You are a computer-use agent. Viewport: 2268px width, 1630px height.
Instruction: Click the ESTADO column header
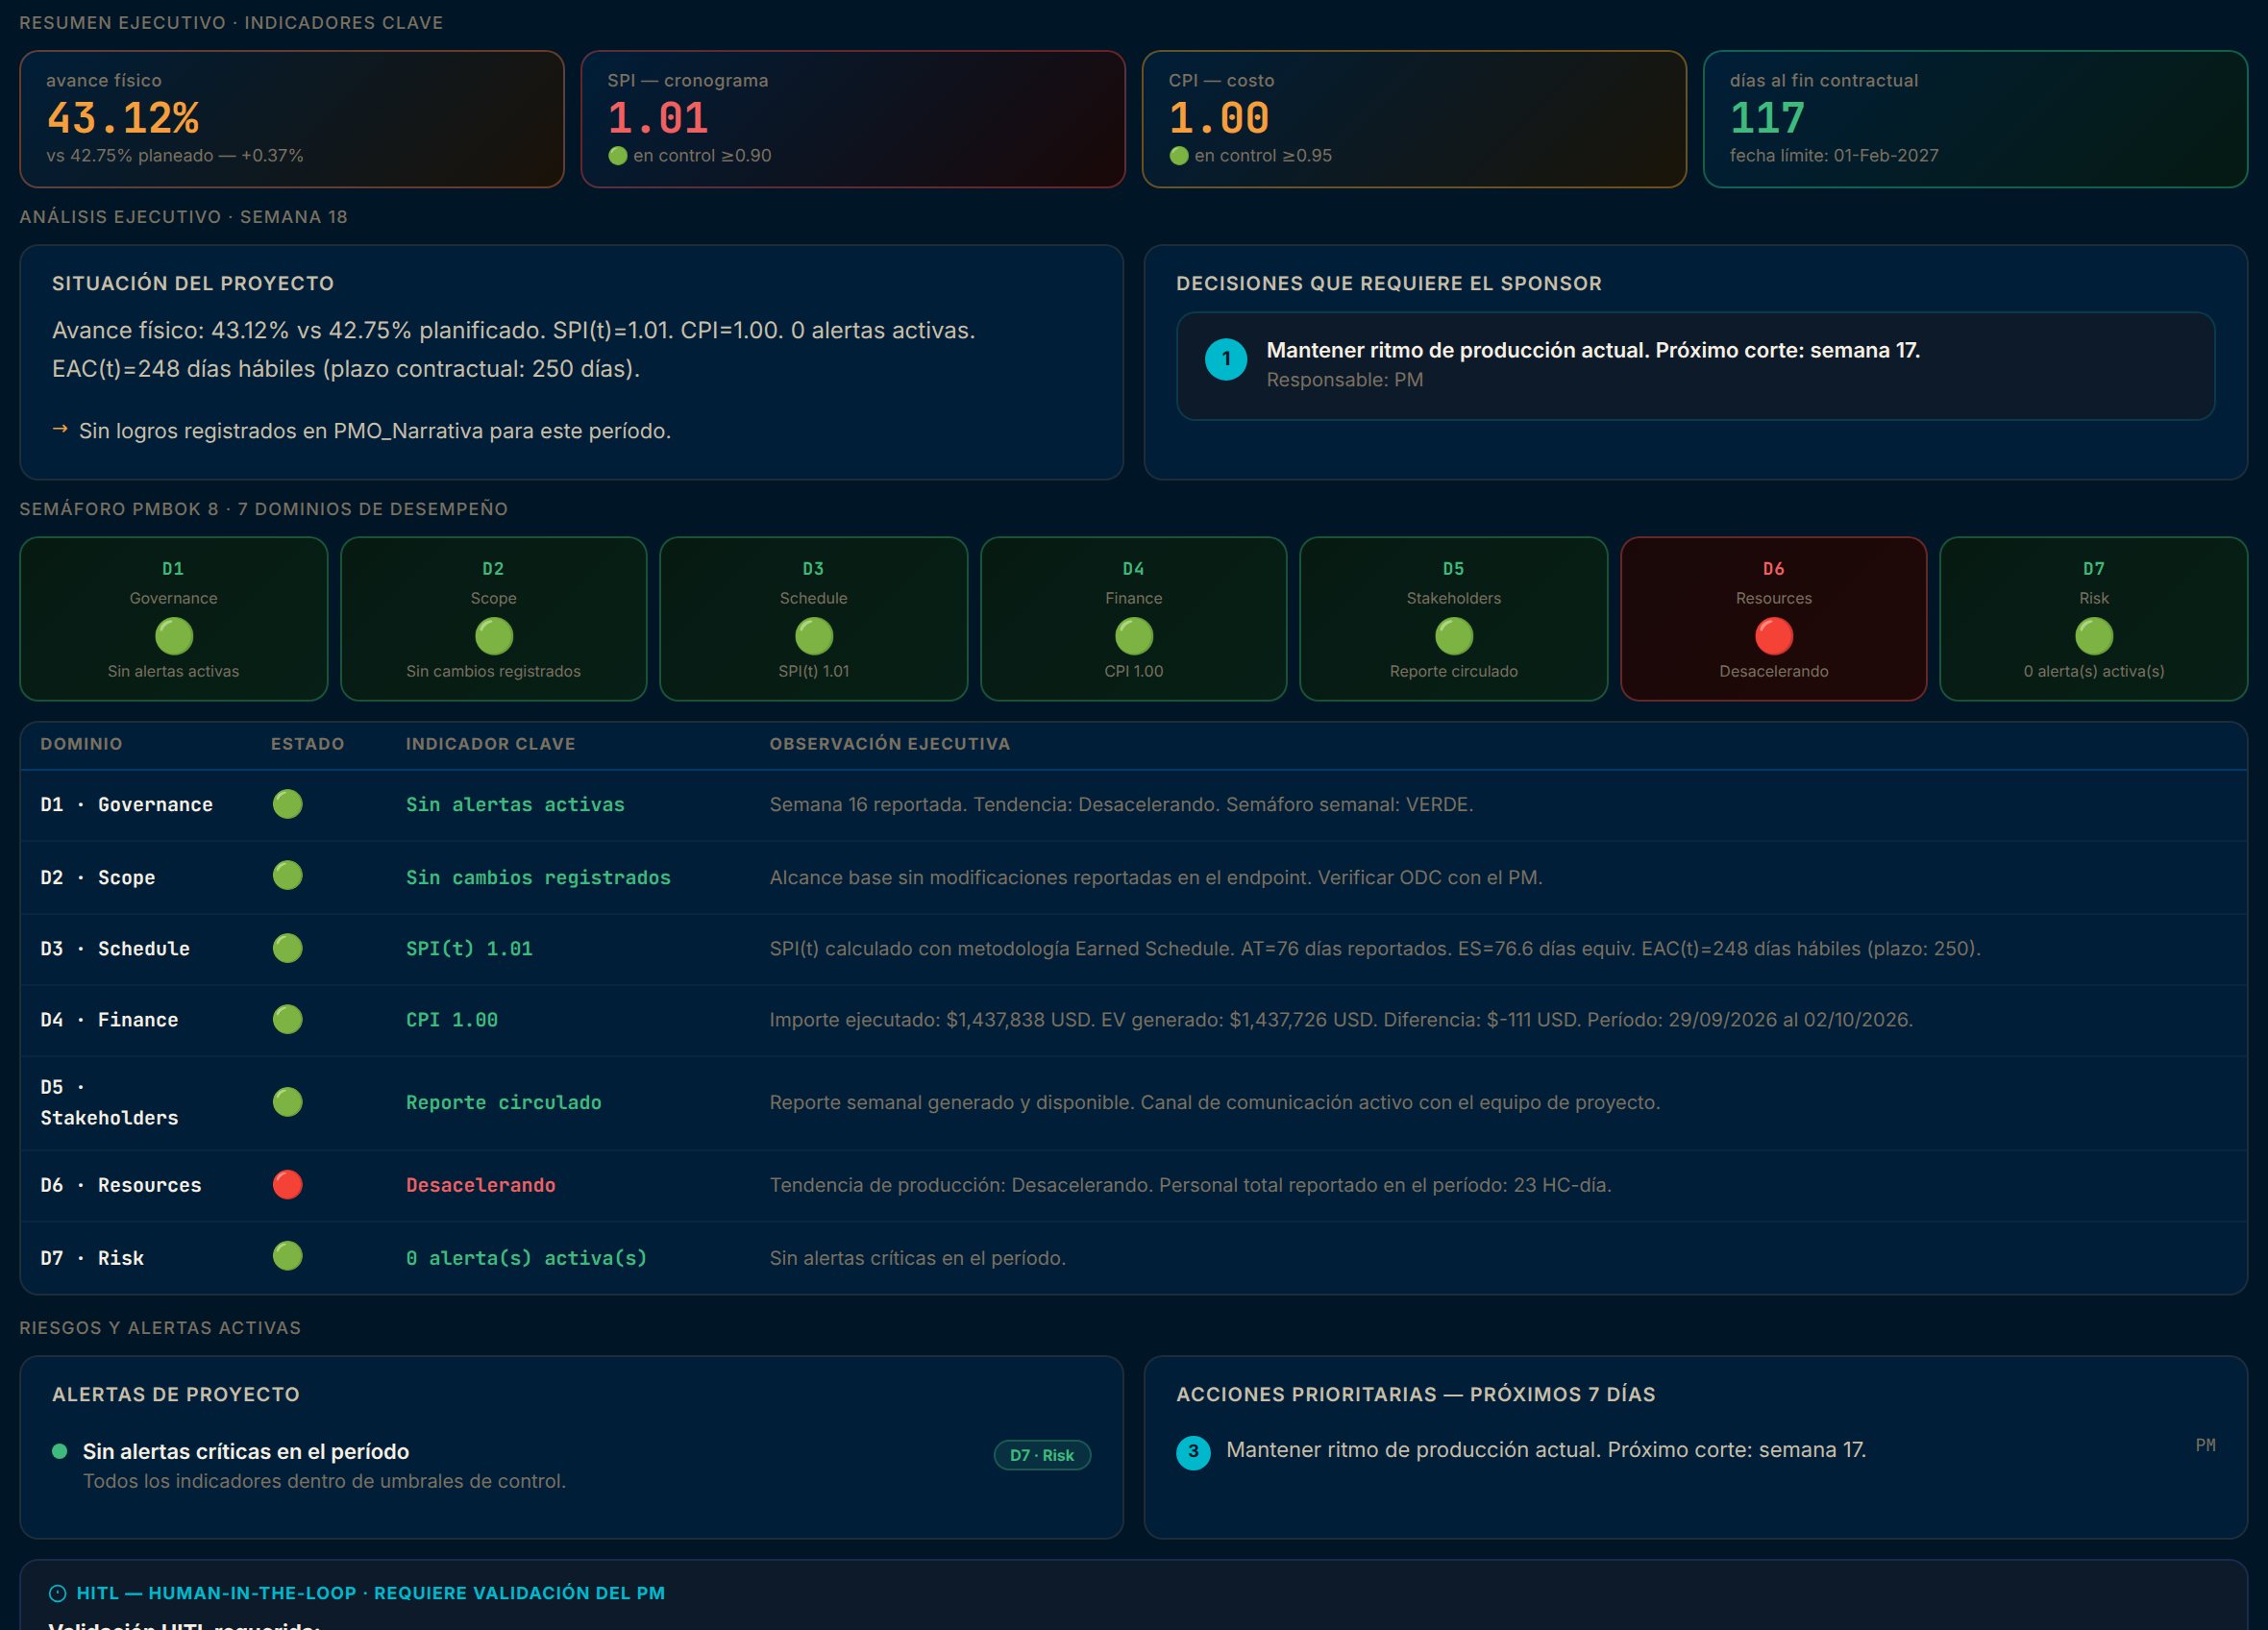point(307,744)
